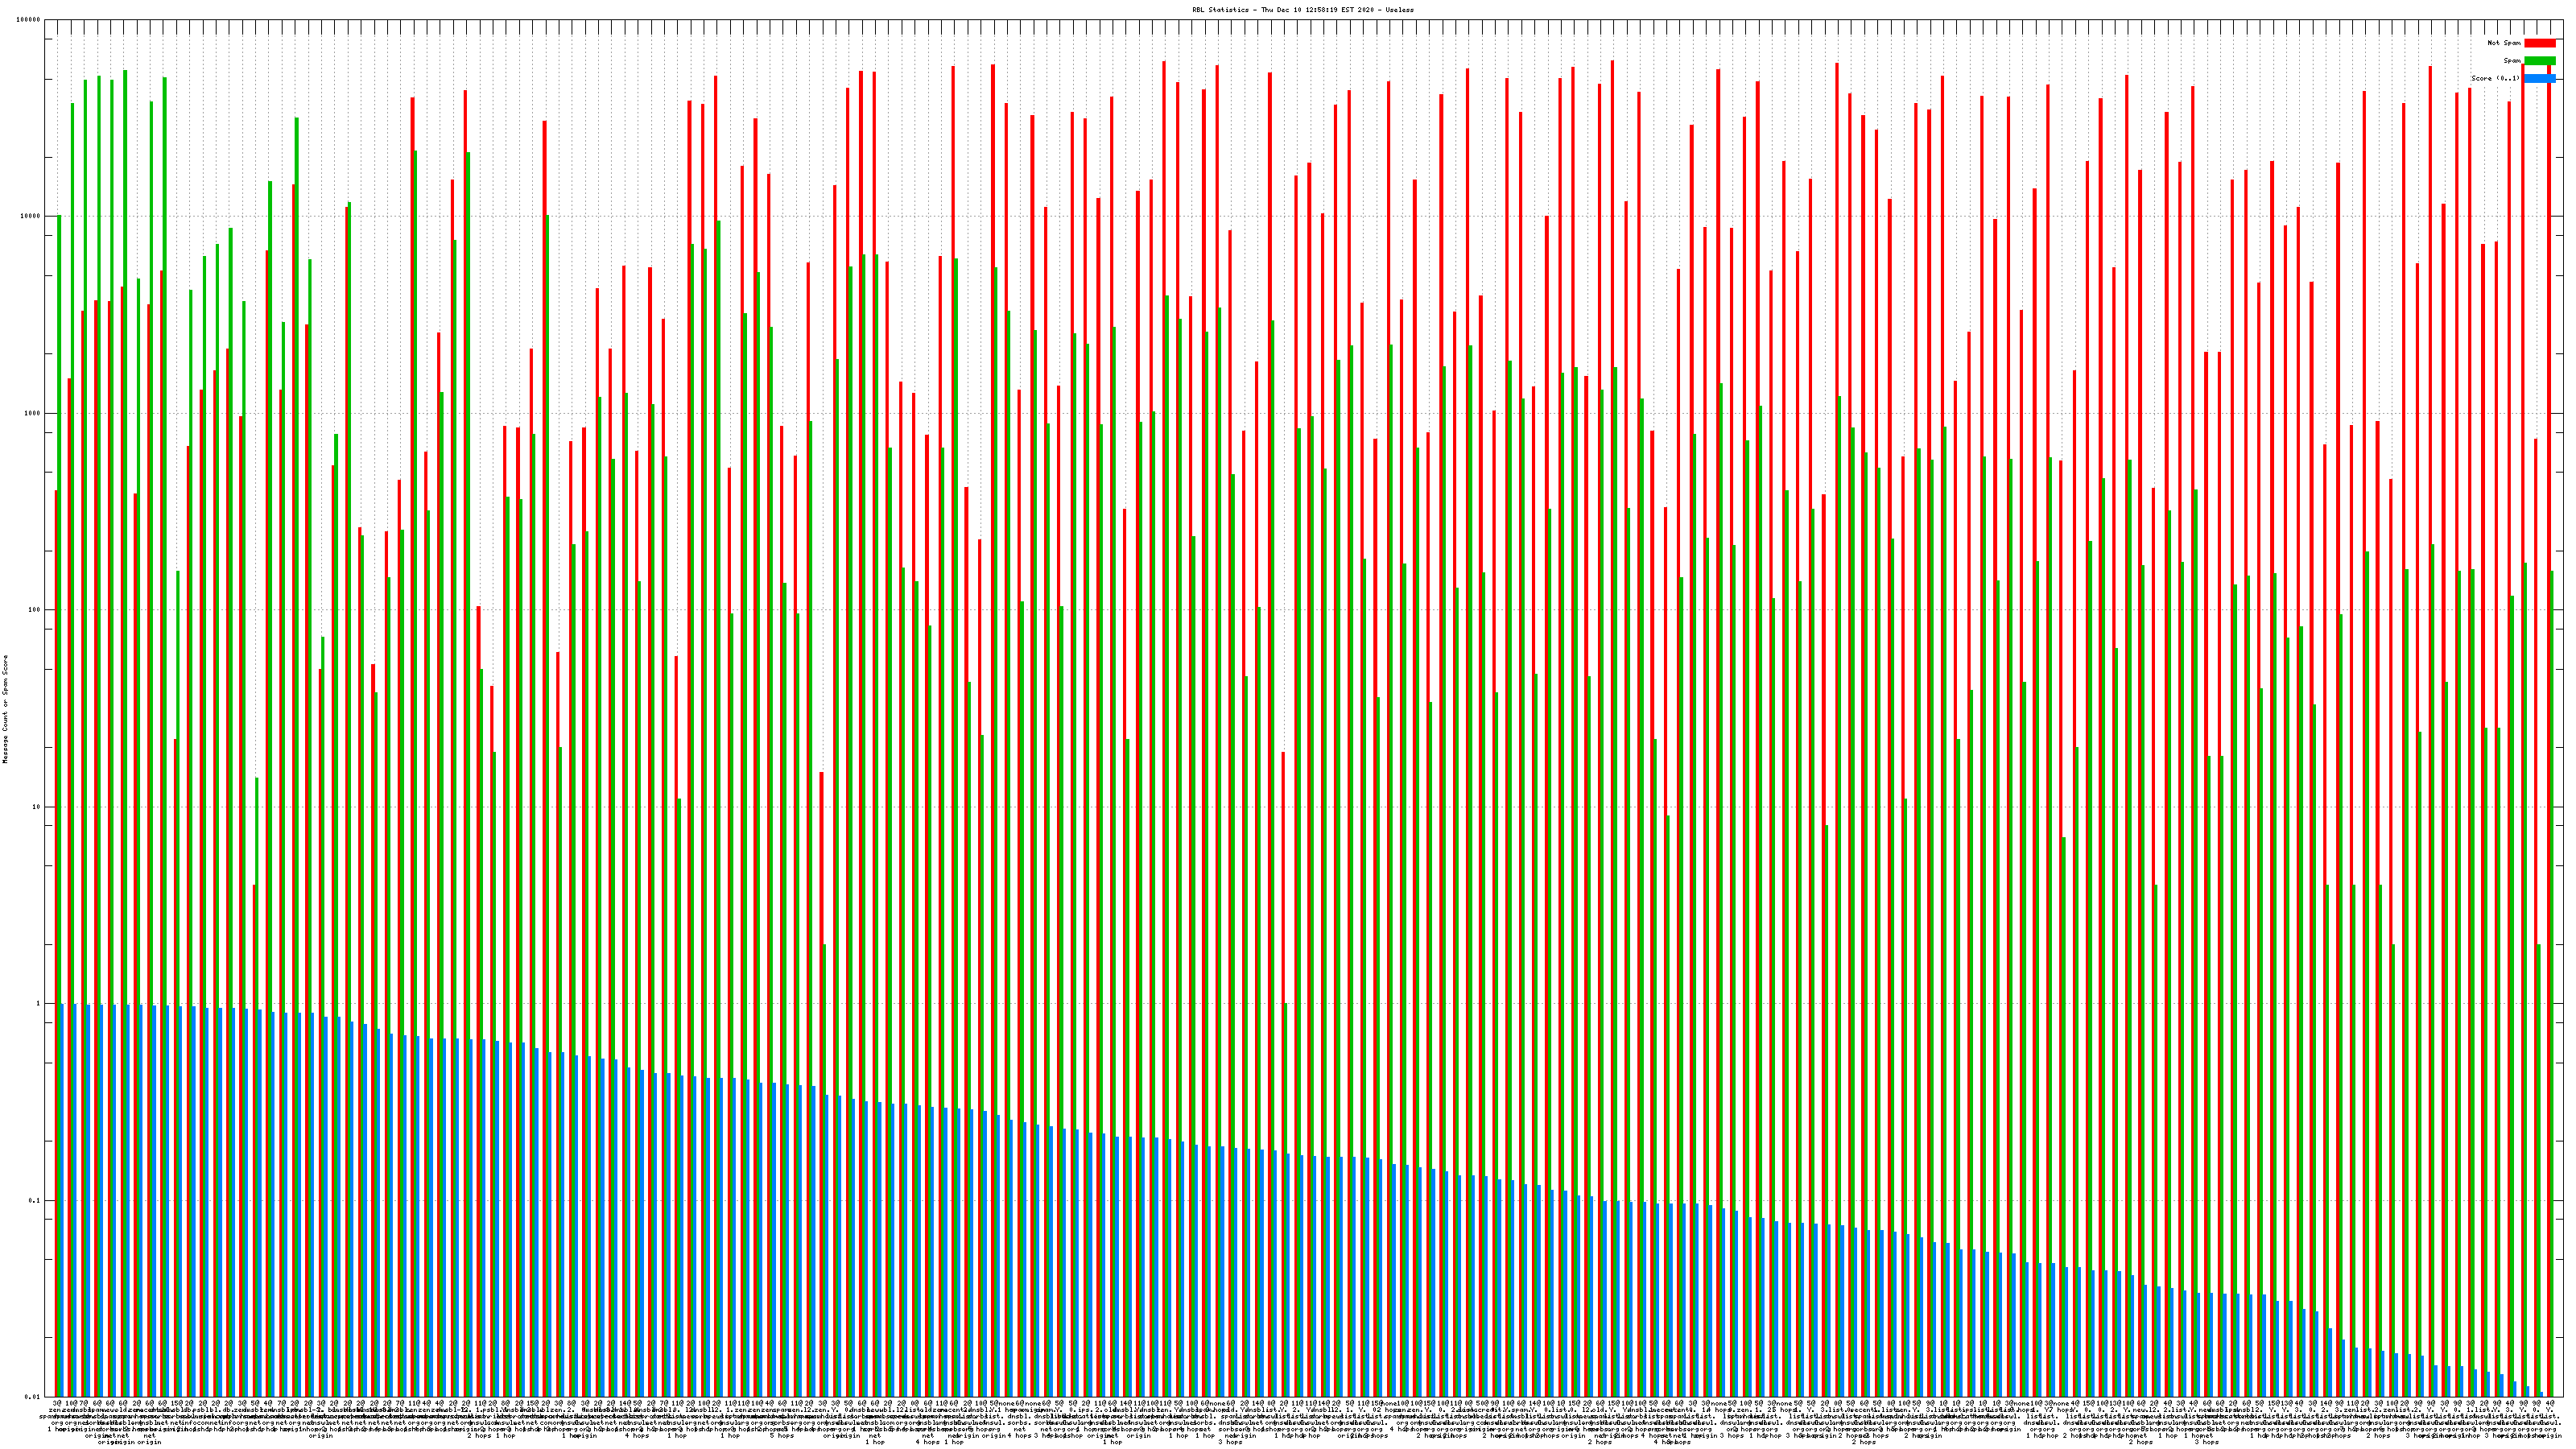Click the 10000 y-axis tick label
Image resolution: width=2576 pixels, height=1449 pixels.
pos(31,217)
